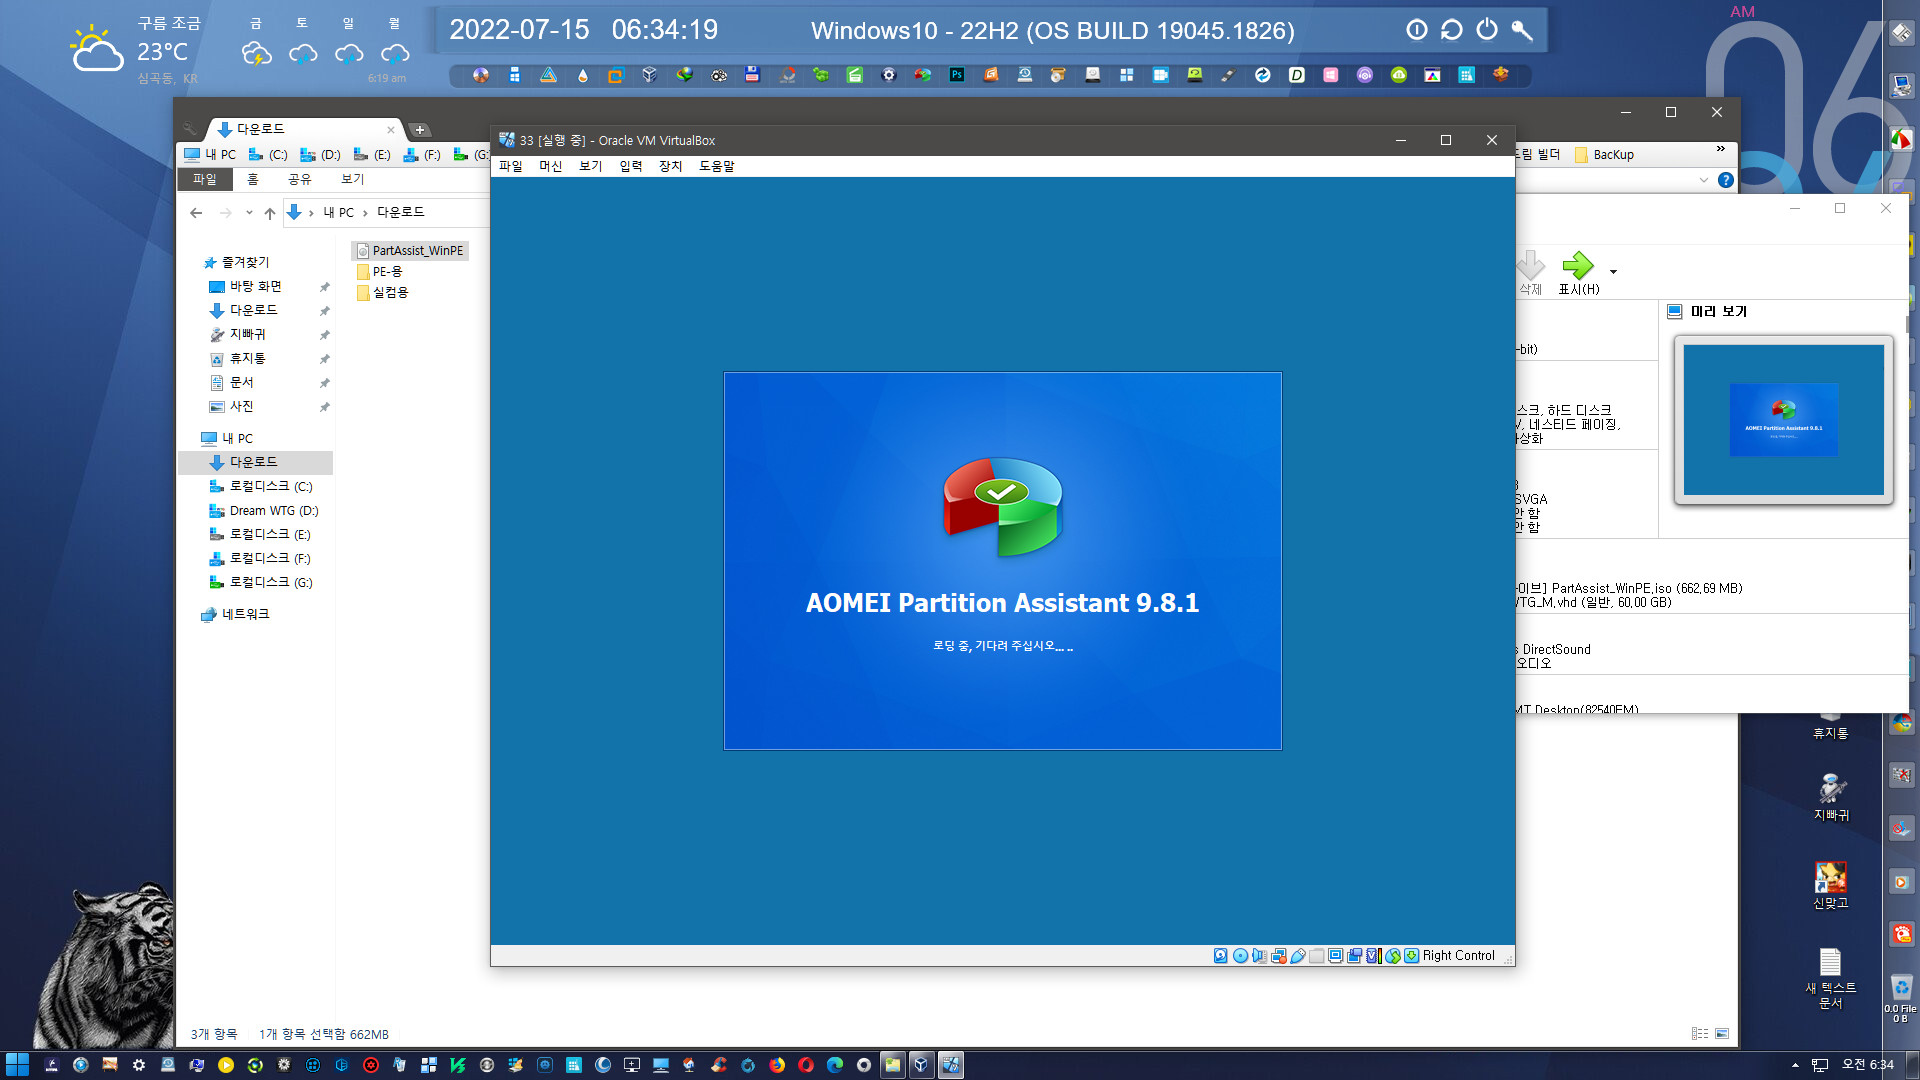Click the BacKup folder in bookmarks bar
Image resolution: width=1920 pixels, height=1080 pixels.
(1604, 155)
